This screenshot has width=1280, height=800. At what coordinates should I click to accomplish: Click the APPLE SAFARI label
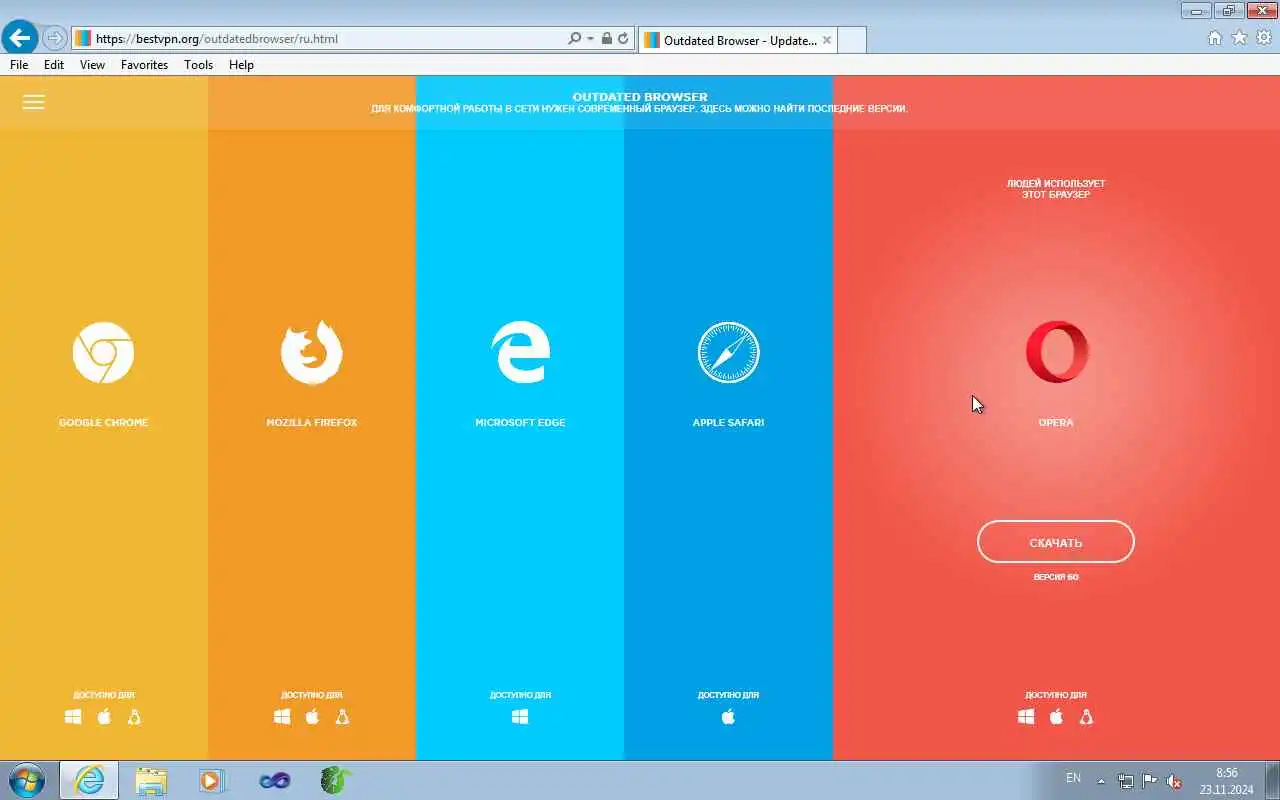(728, 423)
